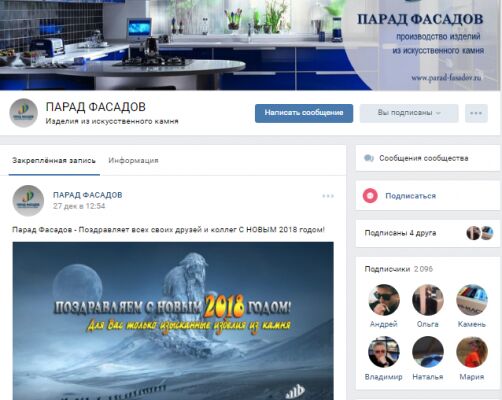This screenshot has height=400, width=502.
Task: Switch to the Информация tab
Action: tap(133, 161)
